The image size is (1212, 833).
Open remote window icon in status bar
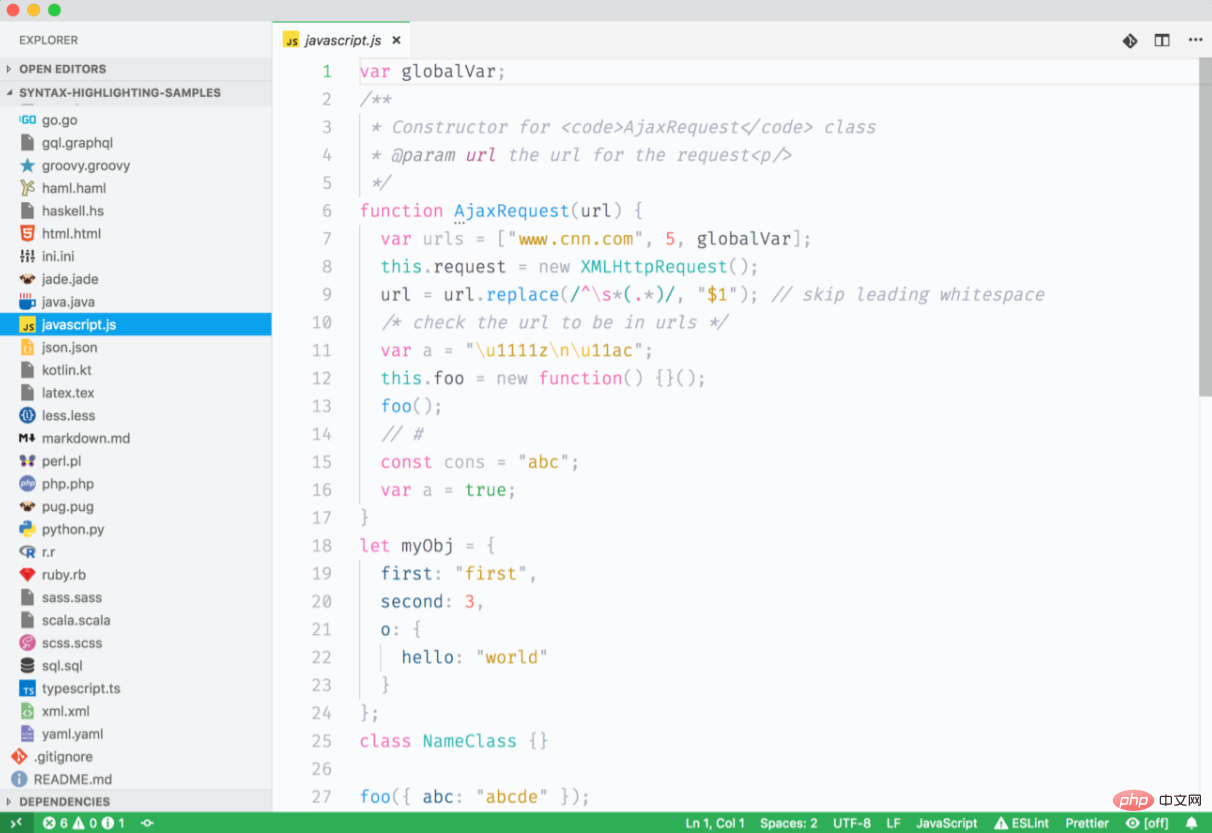(16, 823)
